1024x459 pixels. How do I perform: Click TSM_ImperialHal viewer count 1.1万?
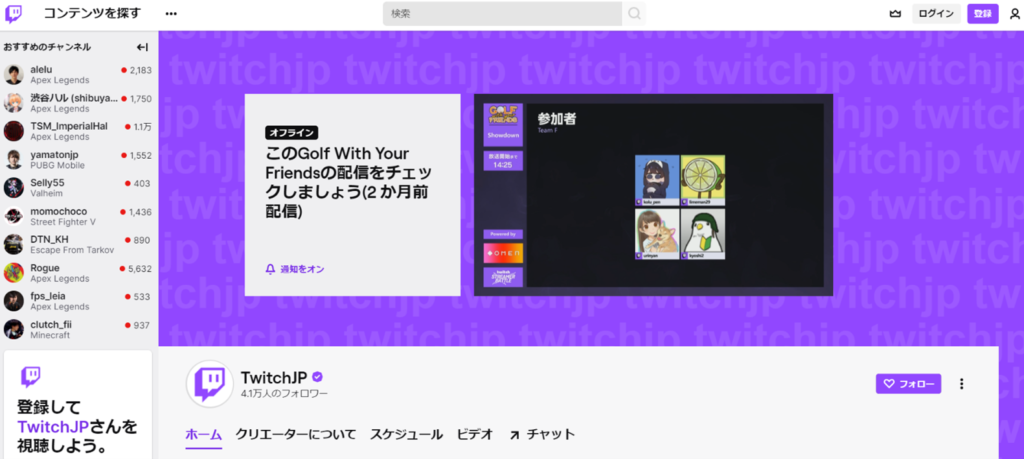pyautogui.click(x=142, y=127)
